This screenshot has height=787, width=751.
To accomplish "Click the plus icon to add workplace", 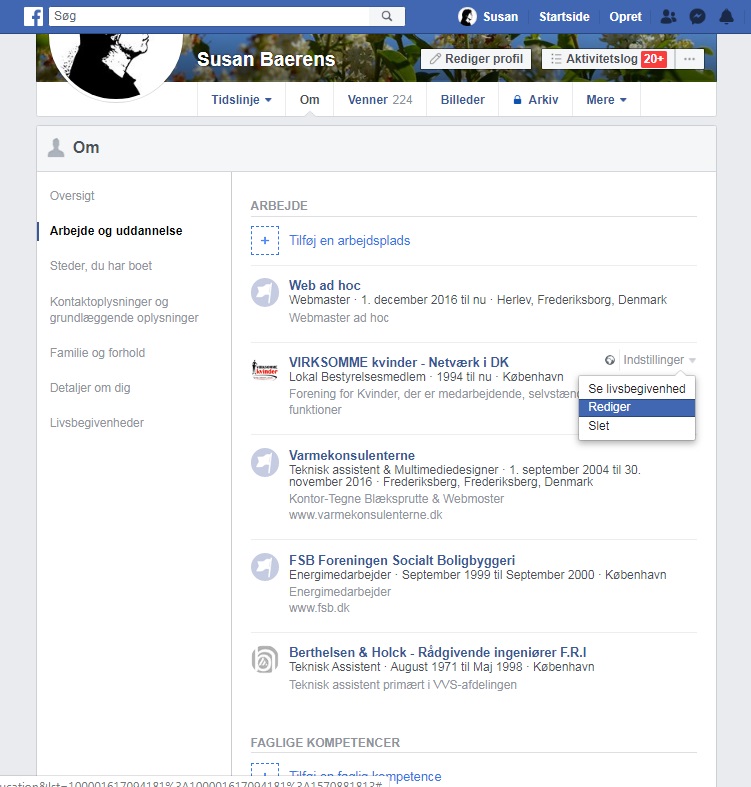I will [x=265, y=240].
